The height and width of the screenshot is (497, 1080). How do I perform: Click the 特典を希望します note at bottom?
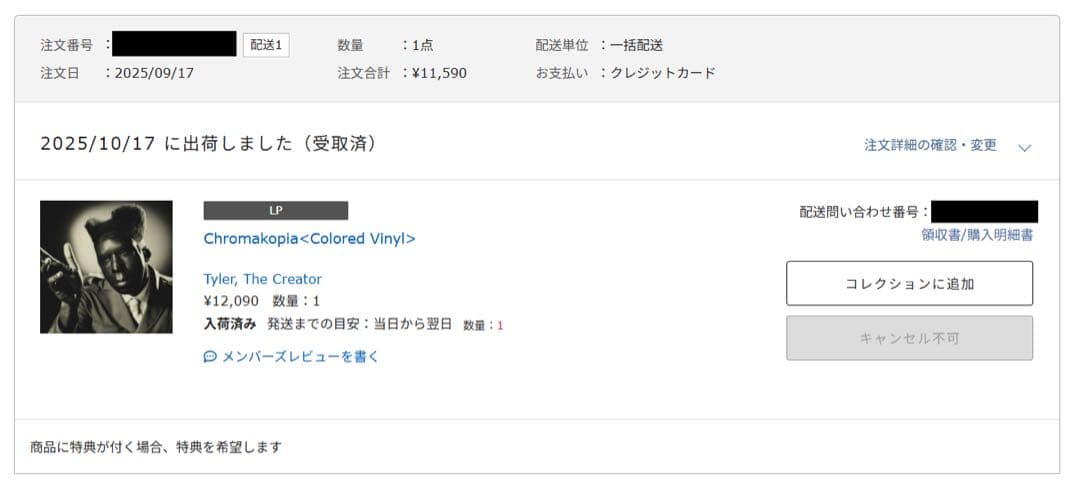click(156, 447)
